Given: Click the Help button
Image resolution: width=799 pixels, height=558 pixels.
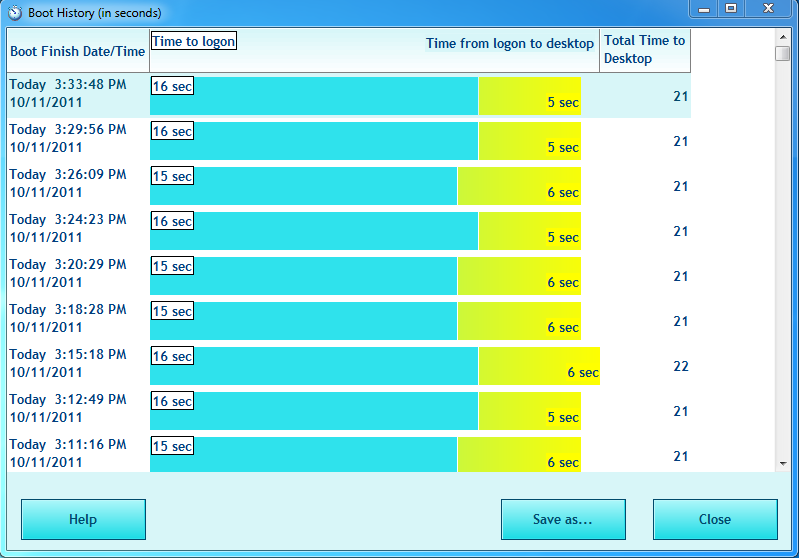Looking at the screenshot, I should pyautogui.click(x=83, y=519).
